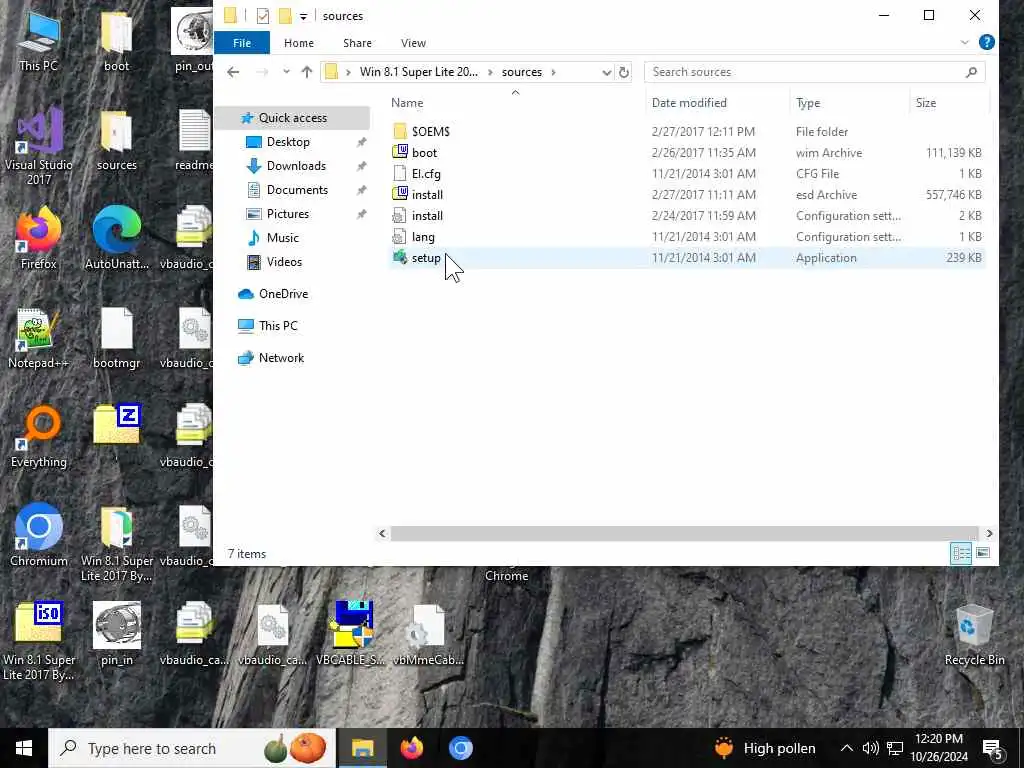This screenshot has width=1024, height=768.
Task: Click New folder icon in title bar
Action: tap(285, 16)
